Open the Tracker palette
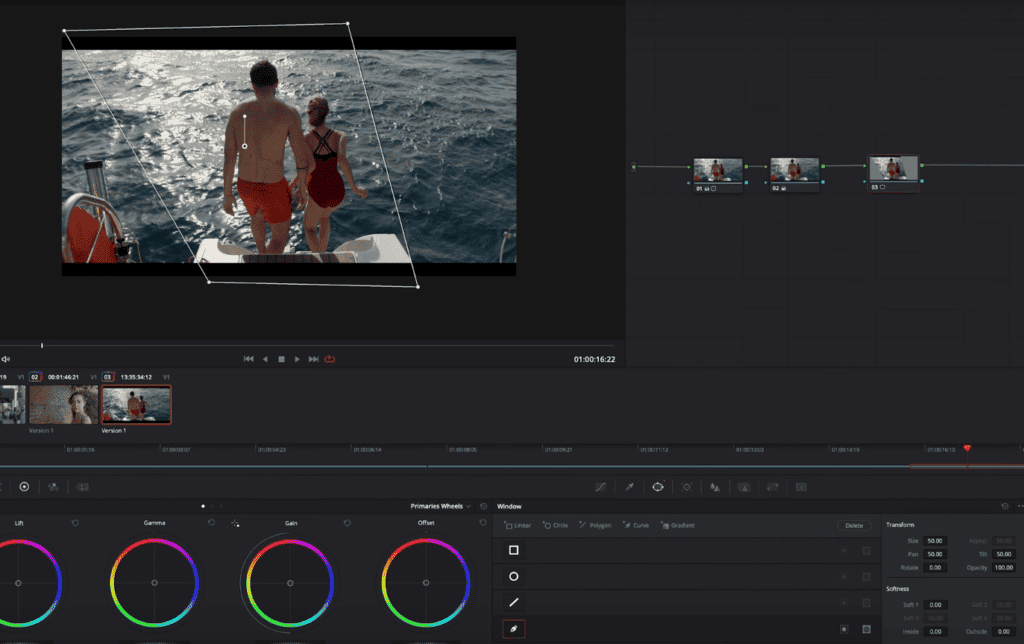 686,487
